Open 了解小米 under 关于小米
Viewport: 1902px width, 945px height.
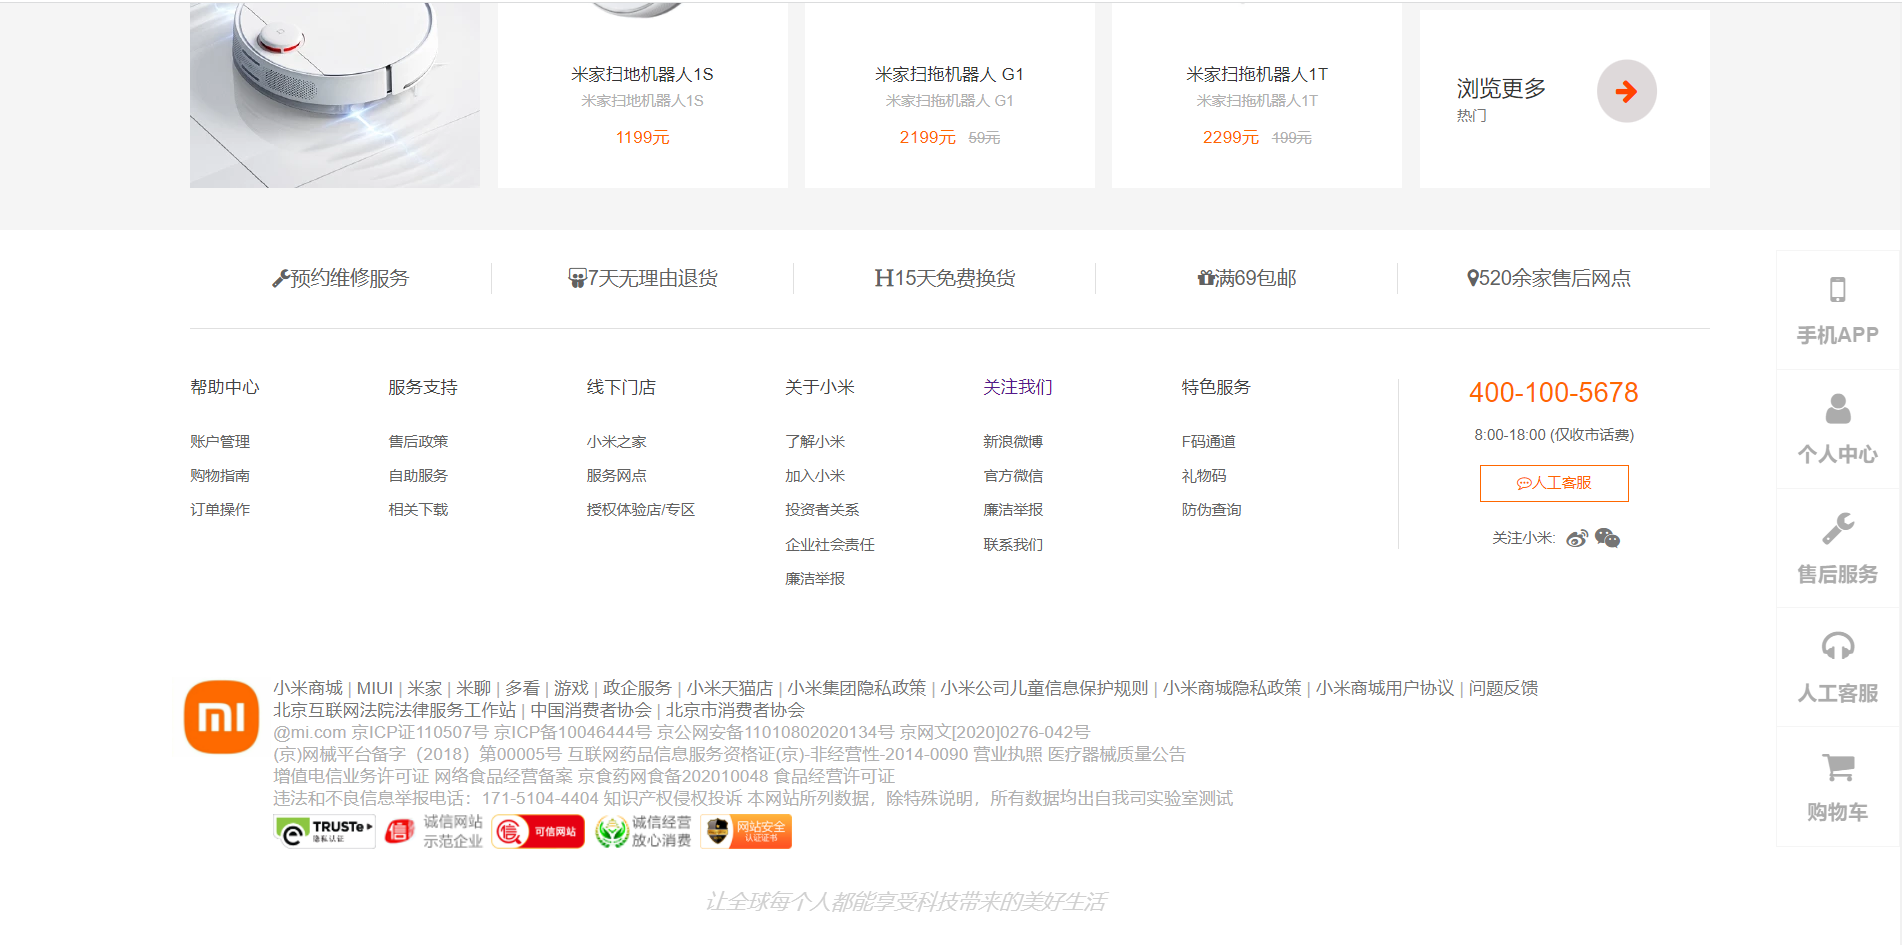[815, 441]
